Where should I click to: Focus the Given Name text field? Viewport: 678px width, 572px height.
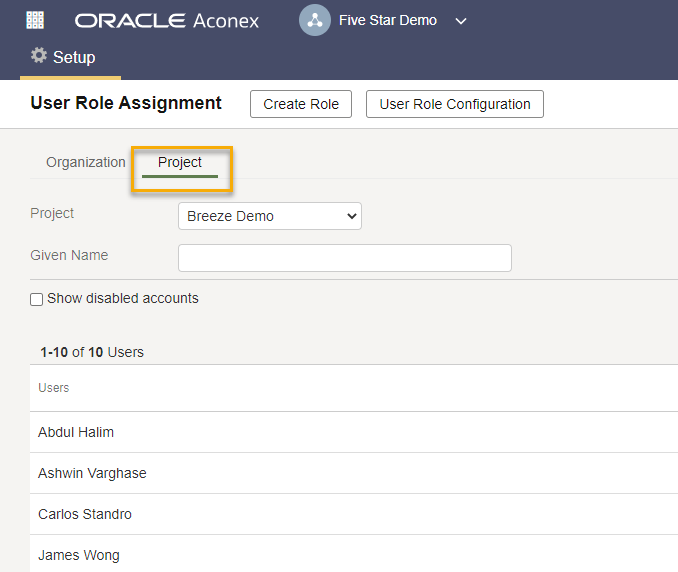click(x=344, y=258)
